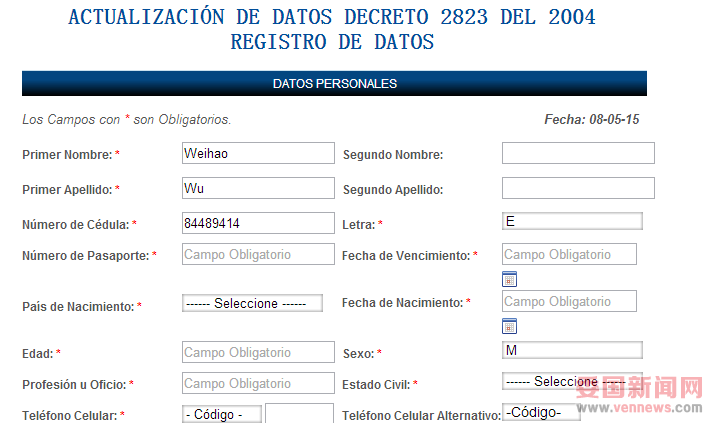Click the 'Primer Nombre:' label
The image size is (711, 423).
tap(67, 155)
